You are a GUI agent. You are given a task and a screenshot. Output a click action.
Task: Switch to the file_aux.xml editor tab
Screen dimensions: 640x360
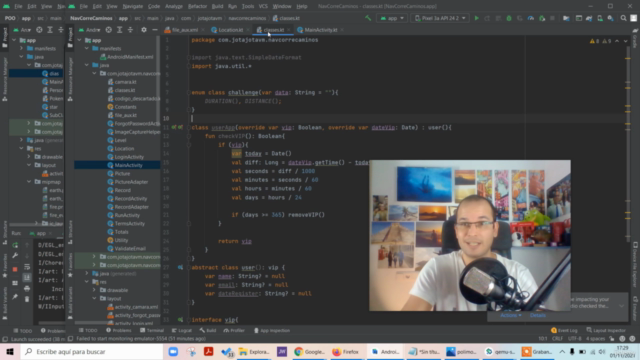184,30
